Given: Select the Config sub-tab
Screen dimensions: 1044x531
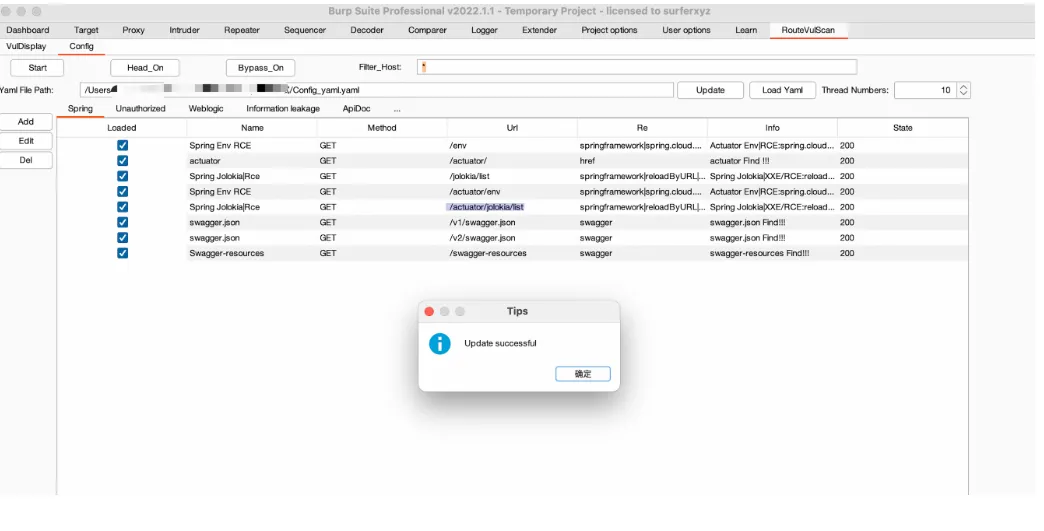Looking at the screenshot, I should click(x=81, y=47).
